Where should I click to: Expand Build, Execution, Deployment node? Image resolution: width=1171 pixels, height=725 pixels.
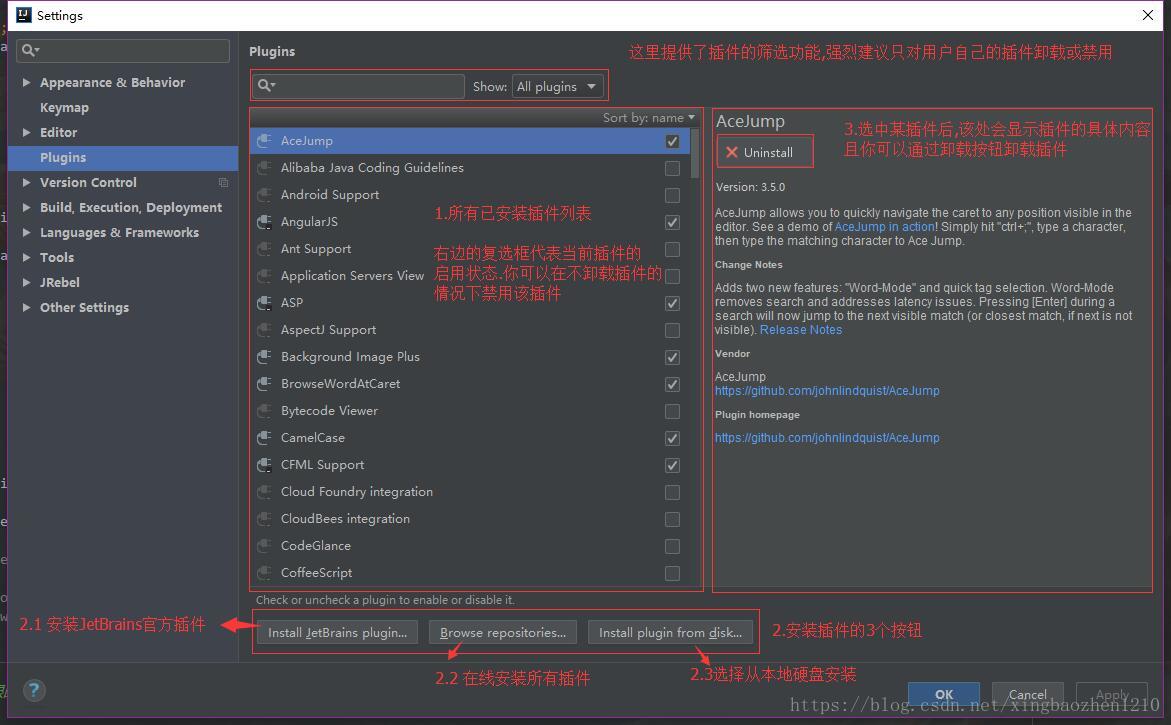pos(26,207)
